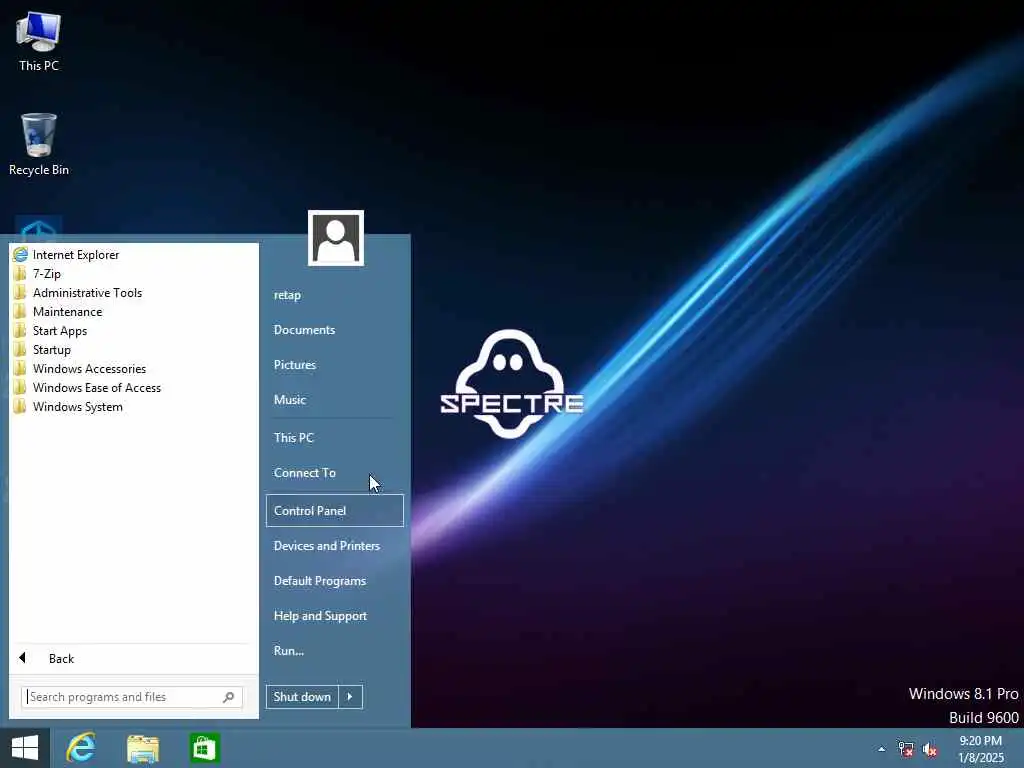Open the Windows Store taskbar icon
The image size is (1024, 768).
tap(204, 748)
